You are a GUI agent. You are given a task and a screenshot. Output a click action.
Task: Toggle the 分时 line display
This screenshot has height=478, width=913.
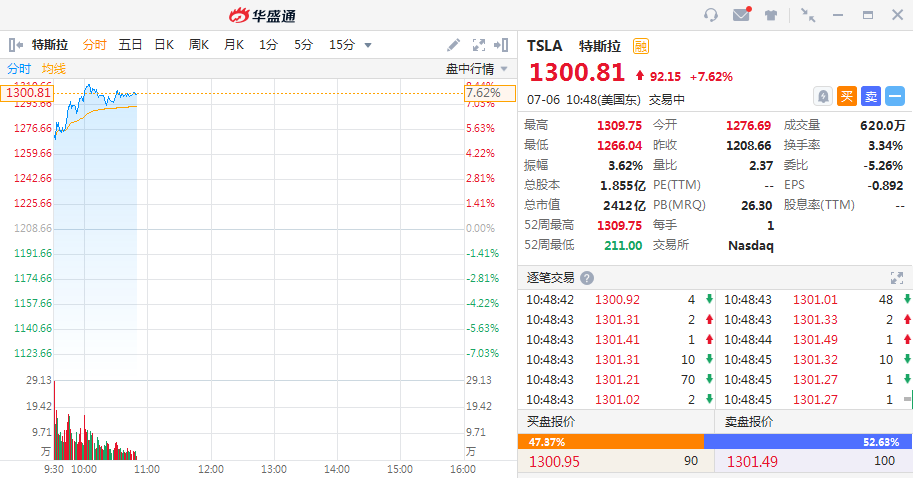(19, 69)
